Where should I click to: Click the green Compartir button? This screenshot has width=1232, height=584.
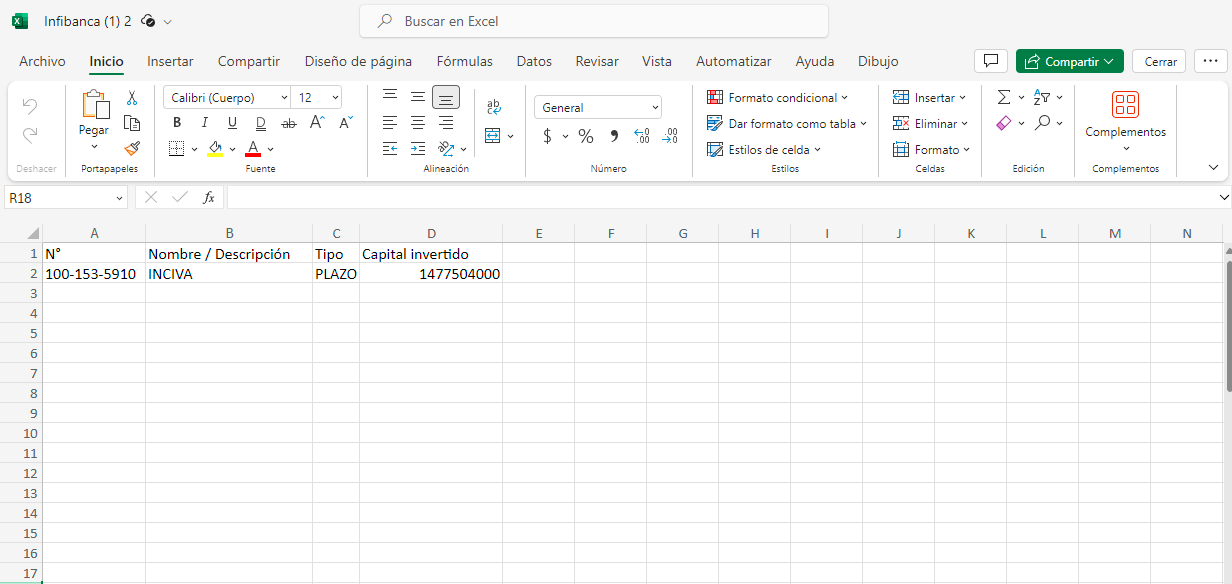pyautogui.click(x=1070, y=61)
